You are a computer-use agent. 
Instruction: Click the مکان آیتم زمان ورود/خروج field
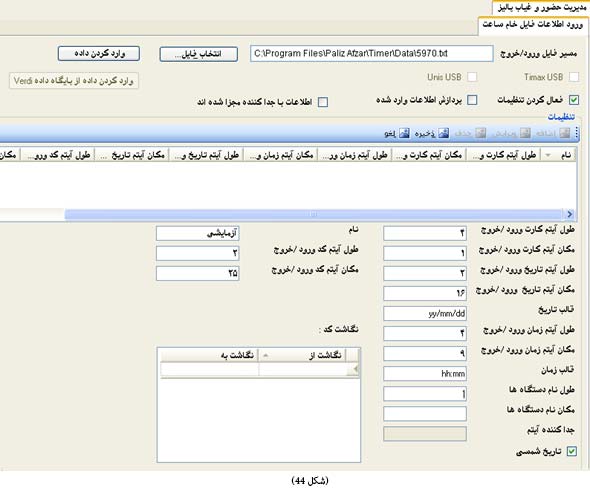coord(425,353)
